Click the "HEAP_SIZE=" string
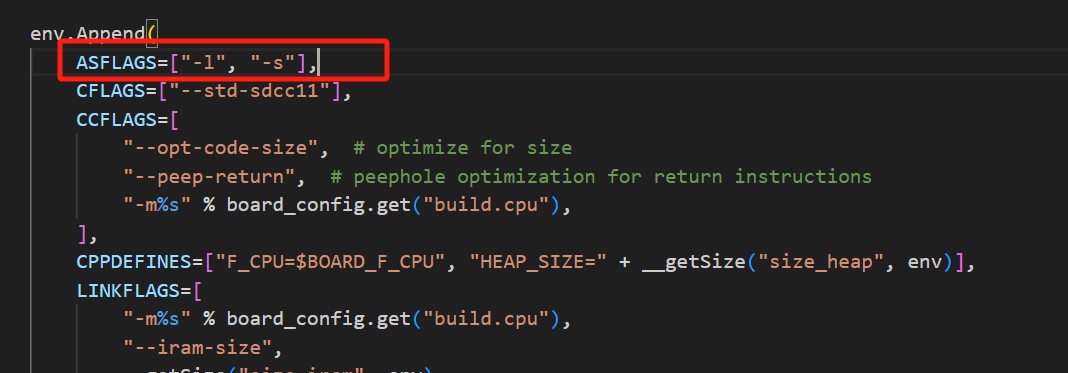1068x373 pixels. coord(538,261)
